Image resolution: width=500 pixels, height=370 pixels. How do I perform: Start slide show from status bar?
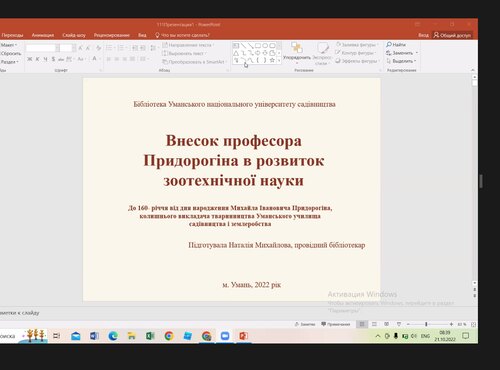click(399, 324)
